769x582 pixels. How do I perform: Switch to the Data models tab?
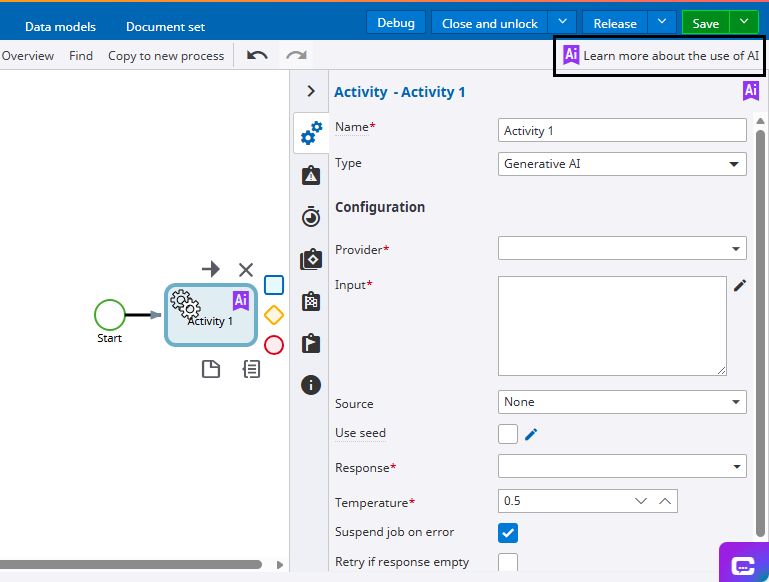[61, 26]
